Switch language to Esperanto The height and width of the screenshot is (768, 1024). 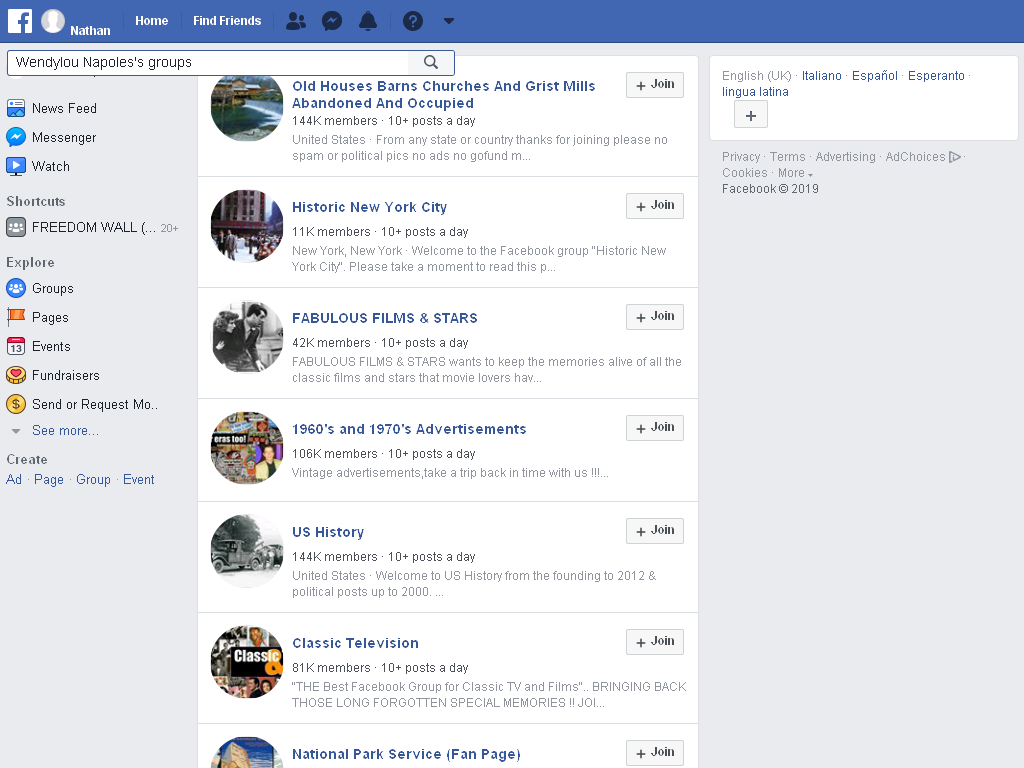tap(936, 76)
